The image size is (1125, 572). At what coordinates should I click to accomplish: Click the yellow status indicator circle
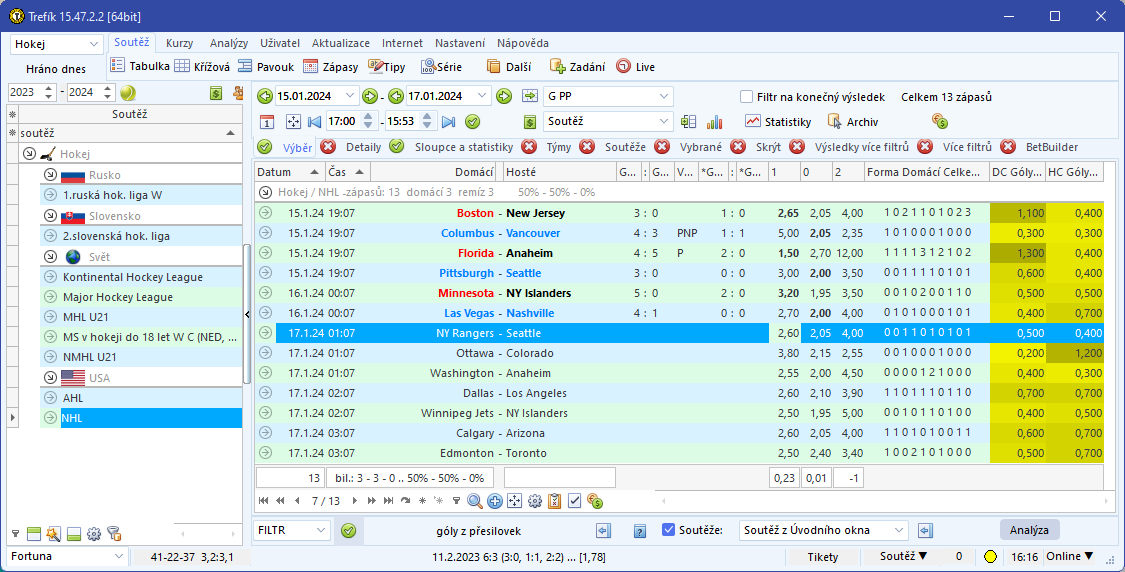tap(990, 556)
